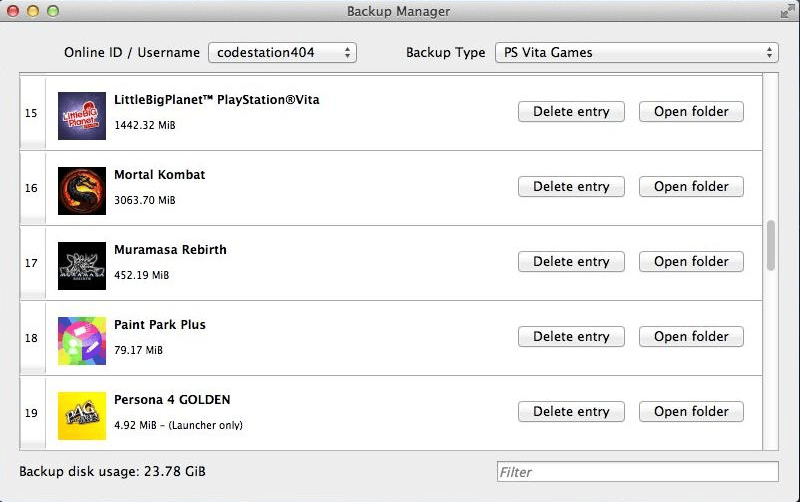This screenshot has width=800, height=502.
Task: Click row number 18
Action: pos(31,338)
